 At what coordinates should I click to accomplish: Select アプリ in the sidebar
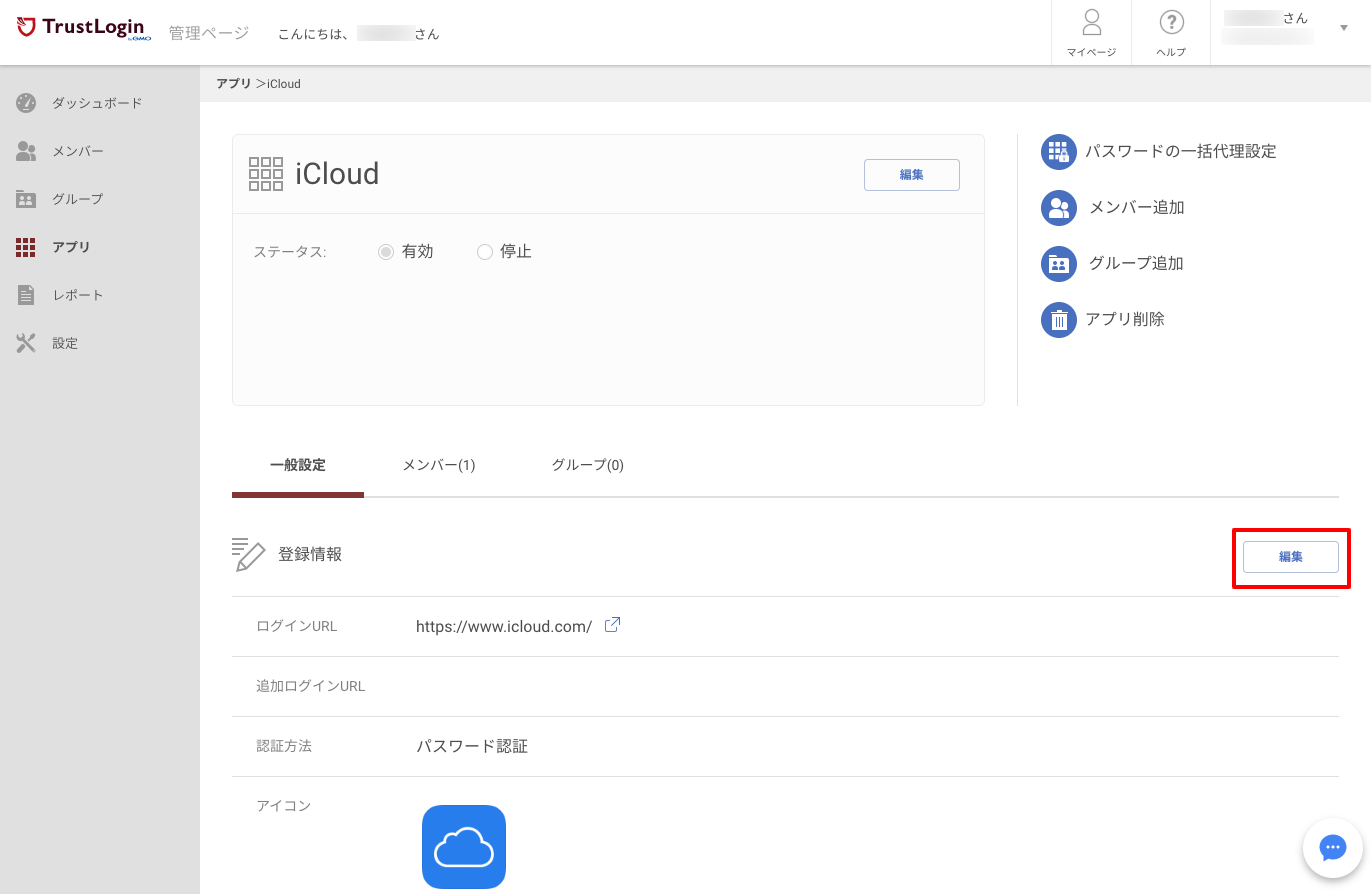pyautogui.click(x=71, y=247)
